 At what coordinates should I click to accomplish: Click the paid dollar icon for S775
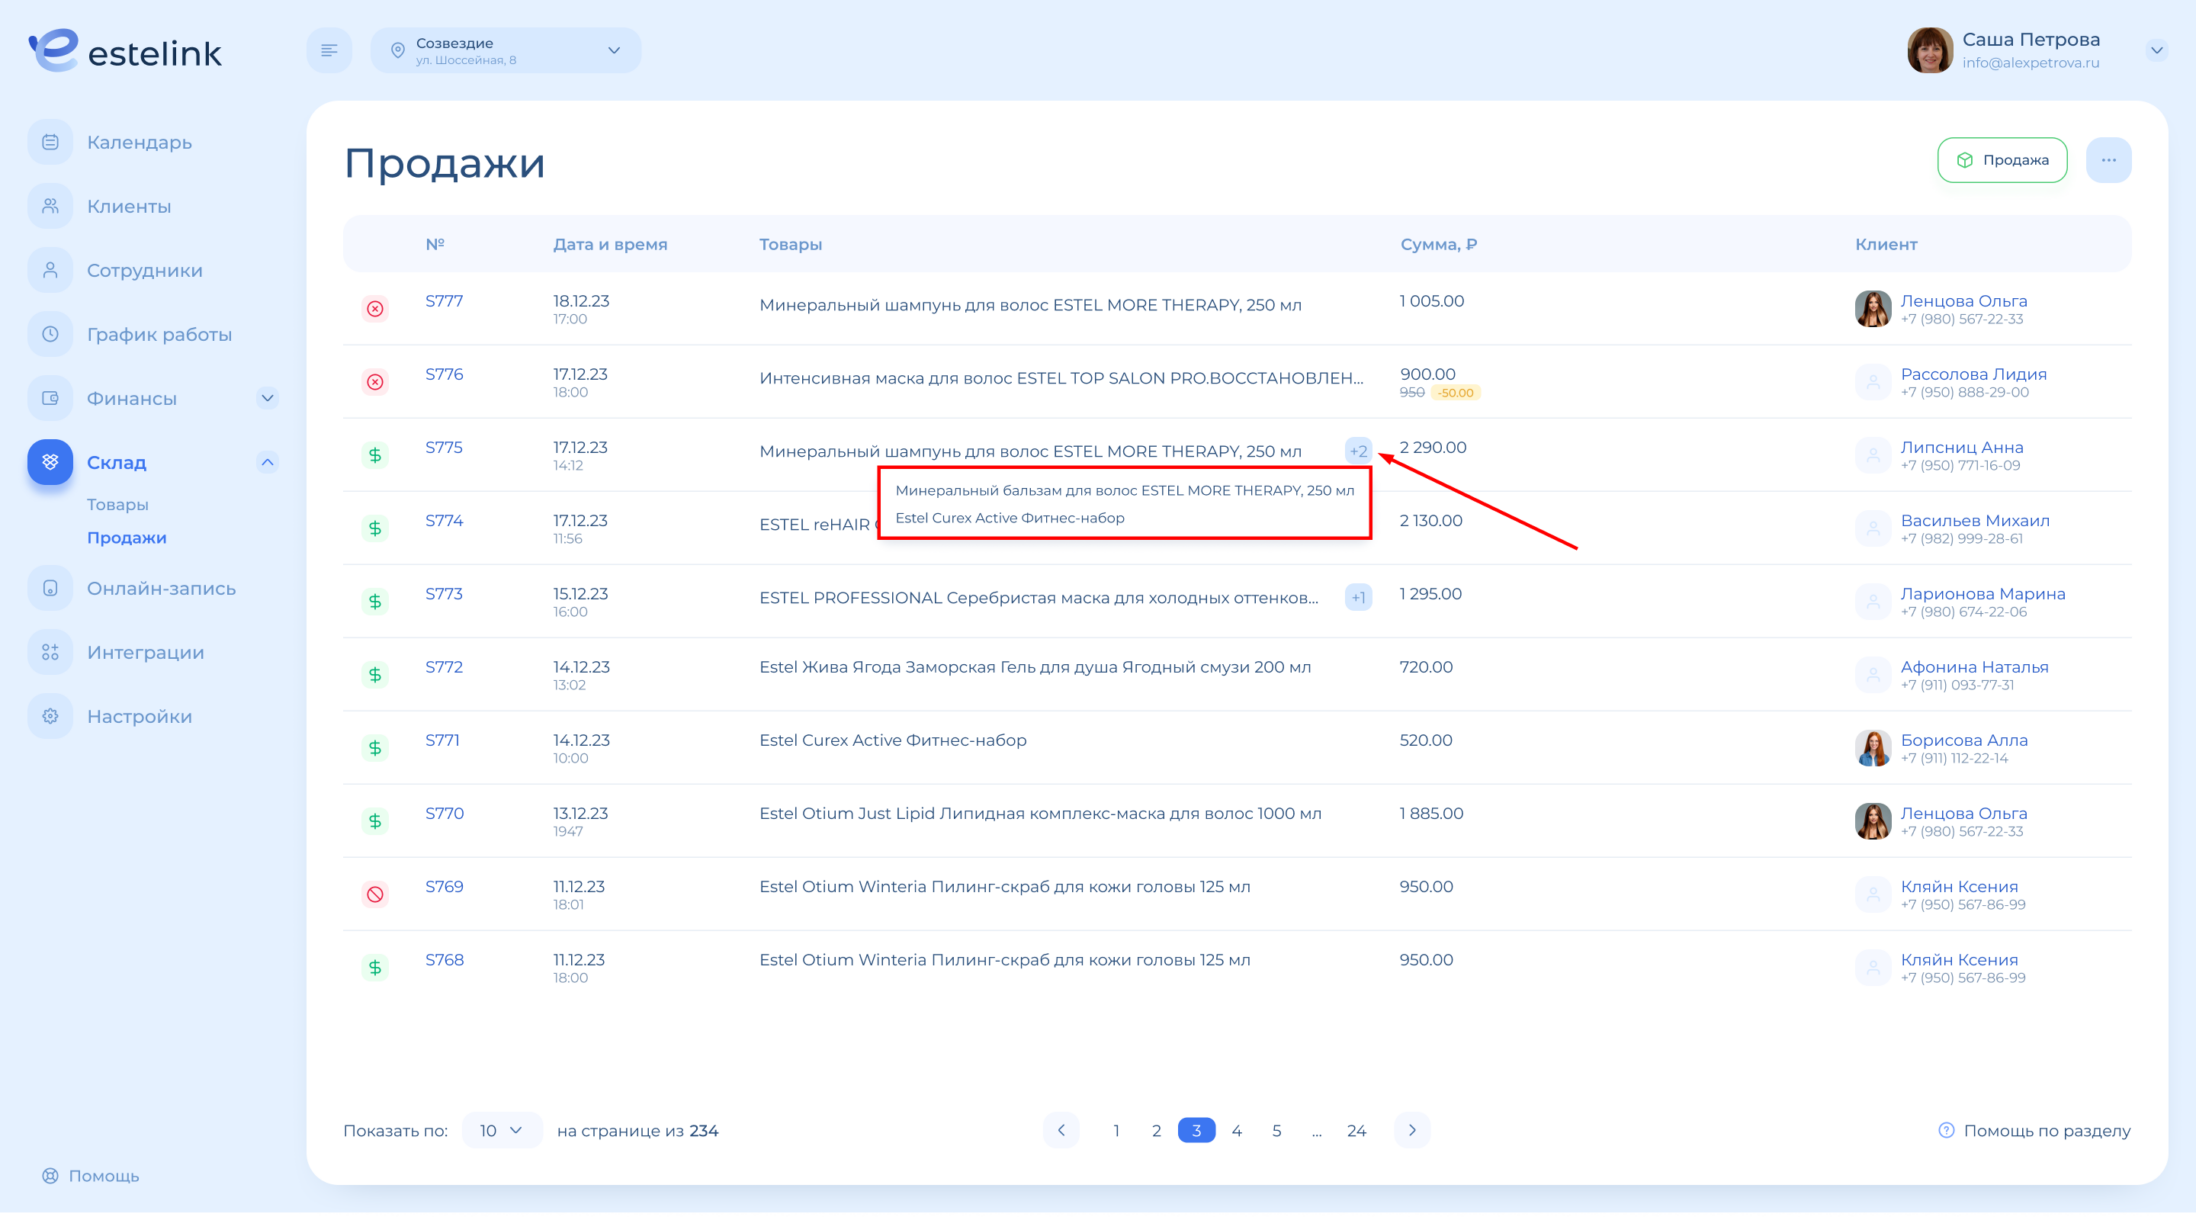pyautogui.click(x=375, y=455)
